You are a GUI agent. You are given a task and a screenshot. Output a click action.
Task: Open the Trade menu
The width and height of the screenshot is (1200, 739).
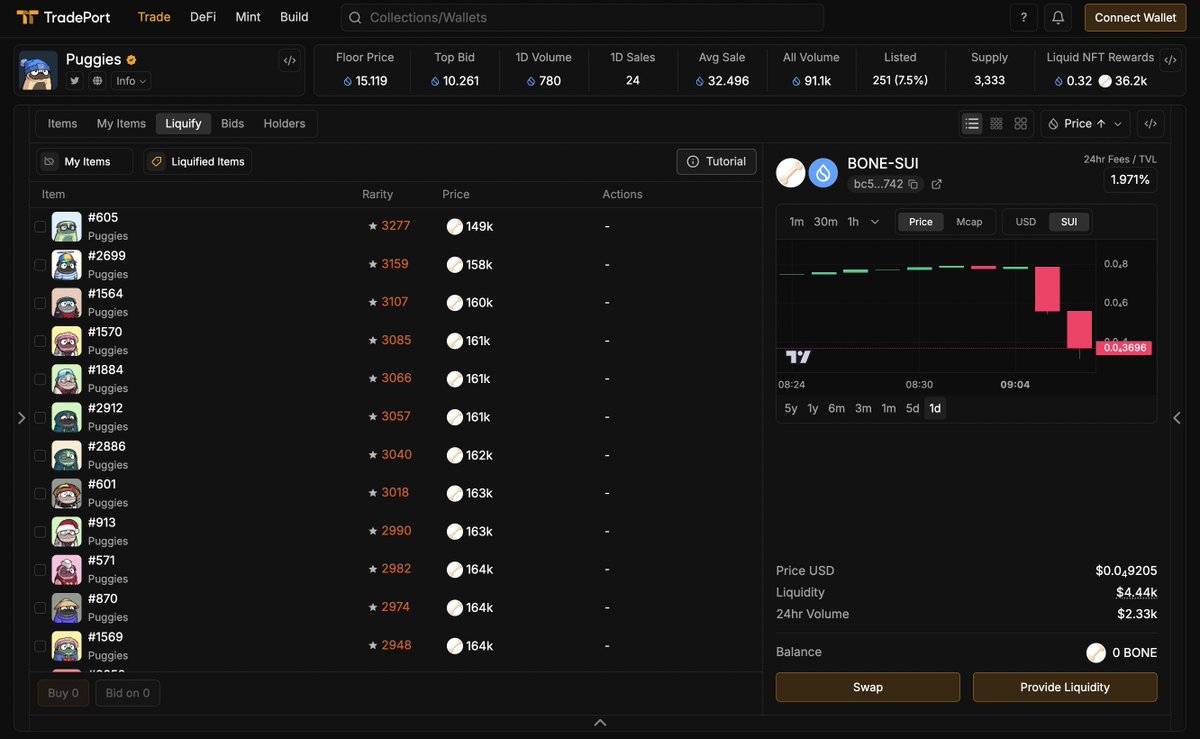pyautogui.click(x=154, y=17)
